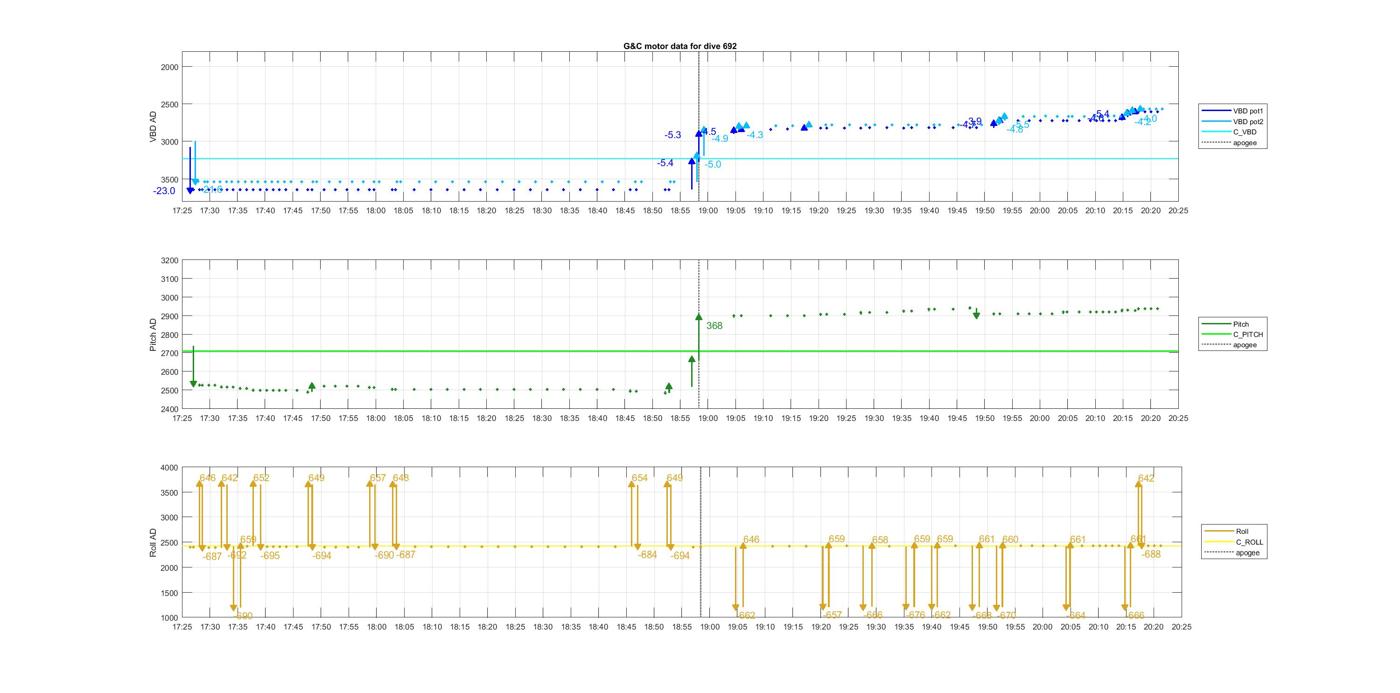
Task: Click the '368' label in the Pitch plot
Action: tap(714, 326)
